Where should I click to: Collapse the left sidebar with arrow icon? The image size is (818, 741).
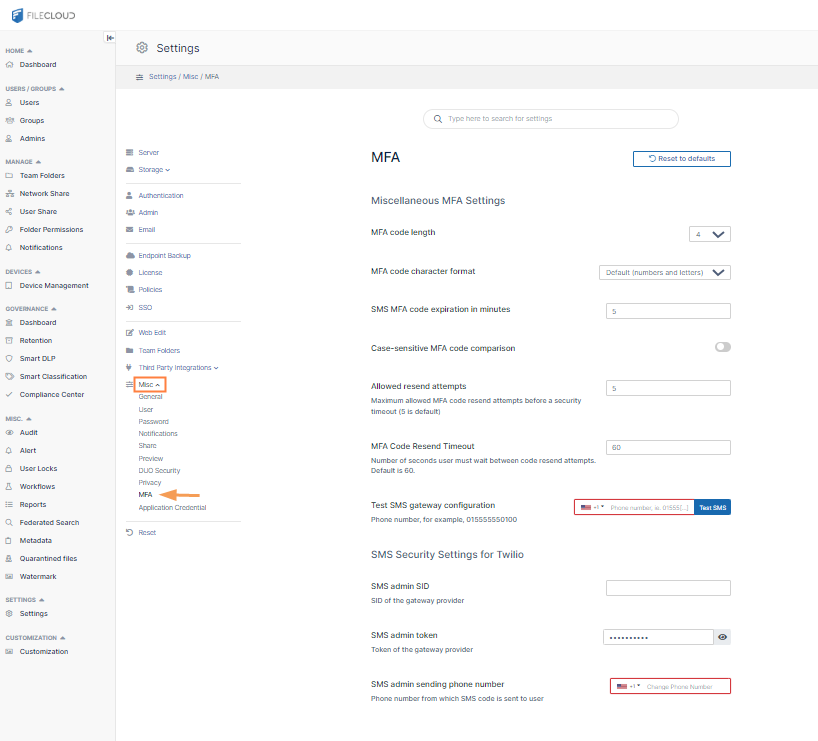click(110, 38)
